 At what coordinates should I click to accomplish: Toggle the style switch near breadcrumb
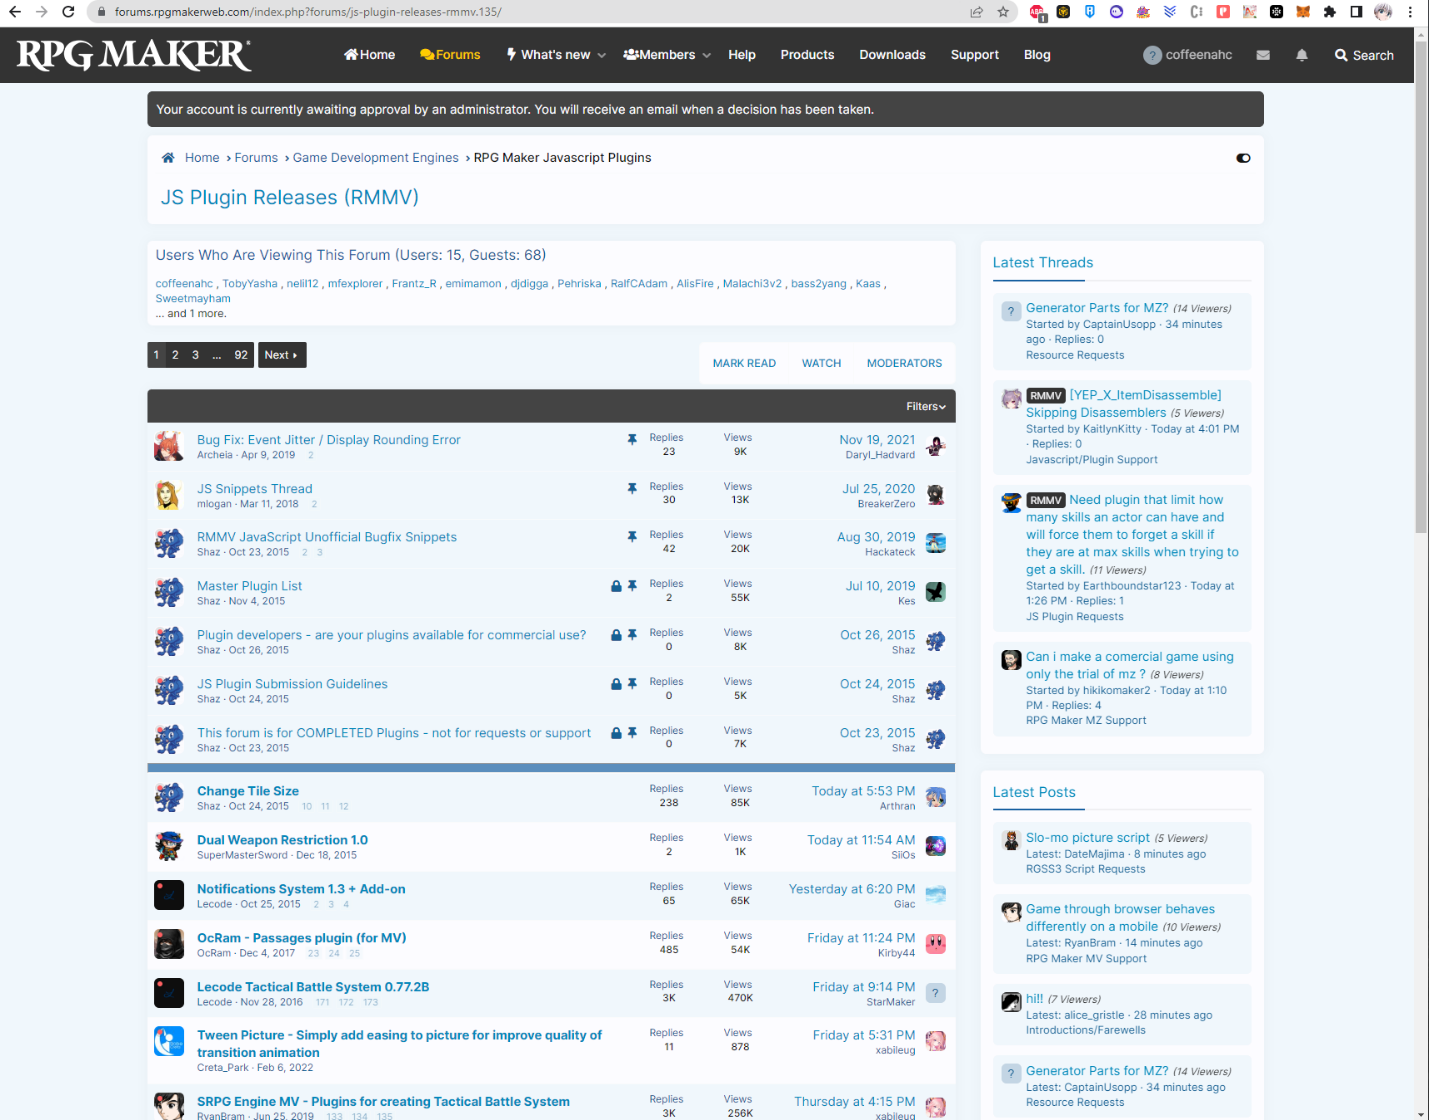tap(1243, 158)
